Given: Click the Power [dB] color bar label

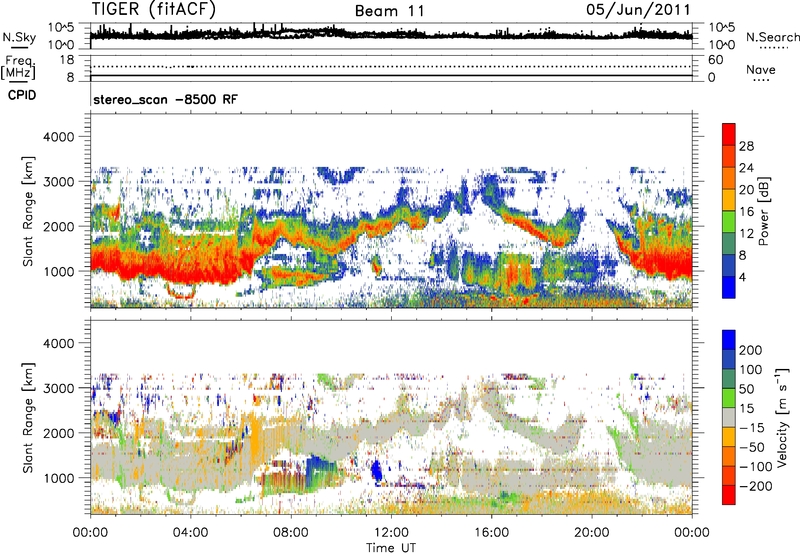Looking at the screenshot, I should click(x=763, y=211).
